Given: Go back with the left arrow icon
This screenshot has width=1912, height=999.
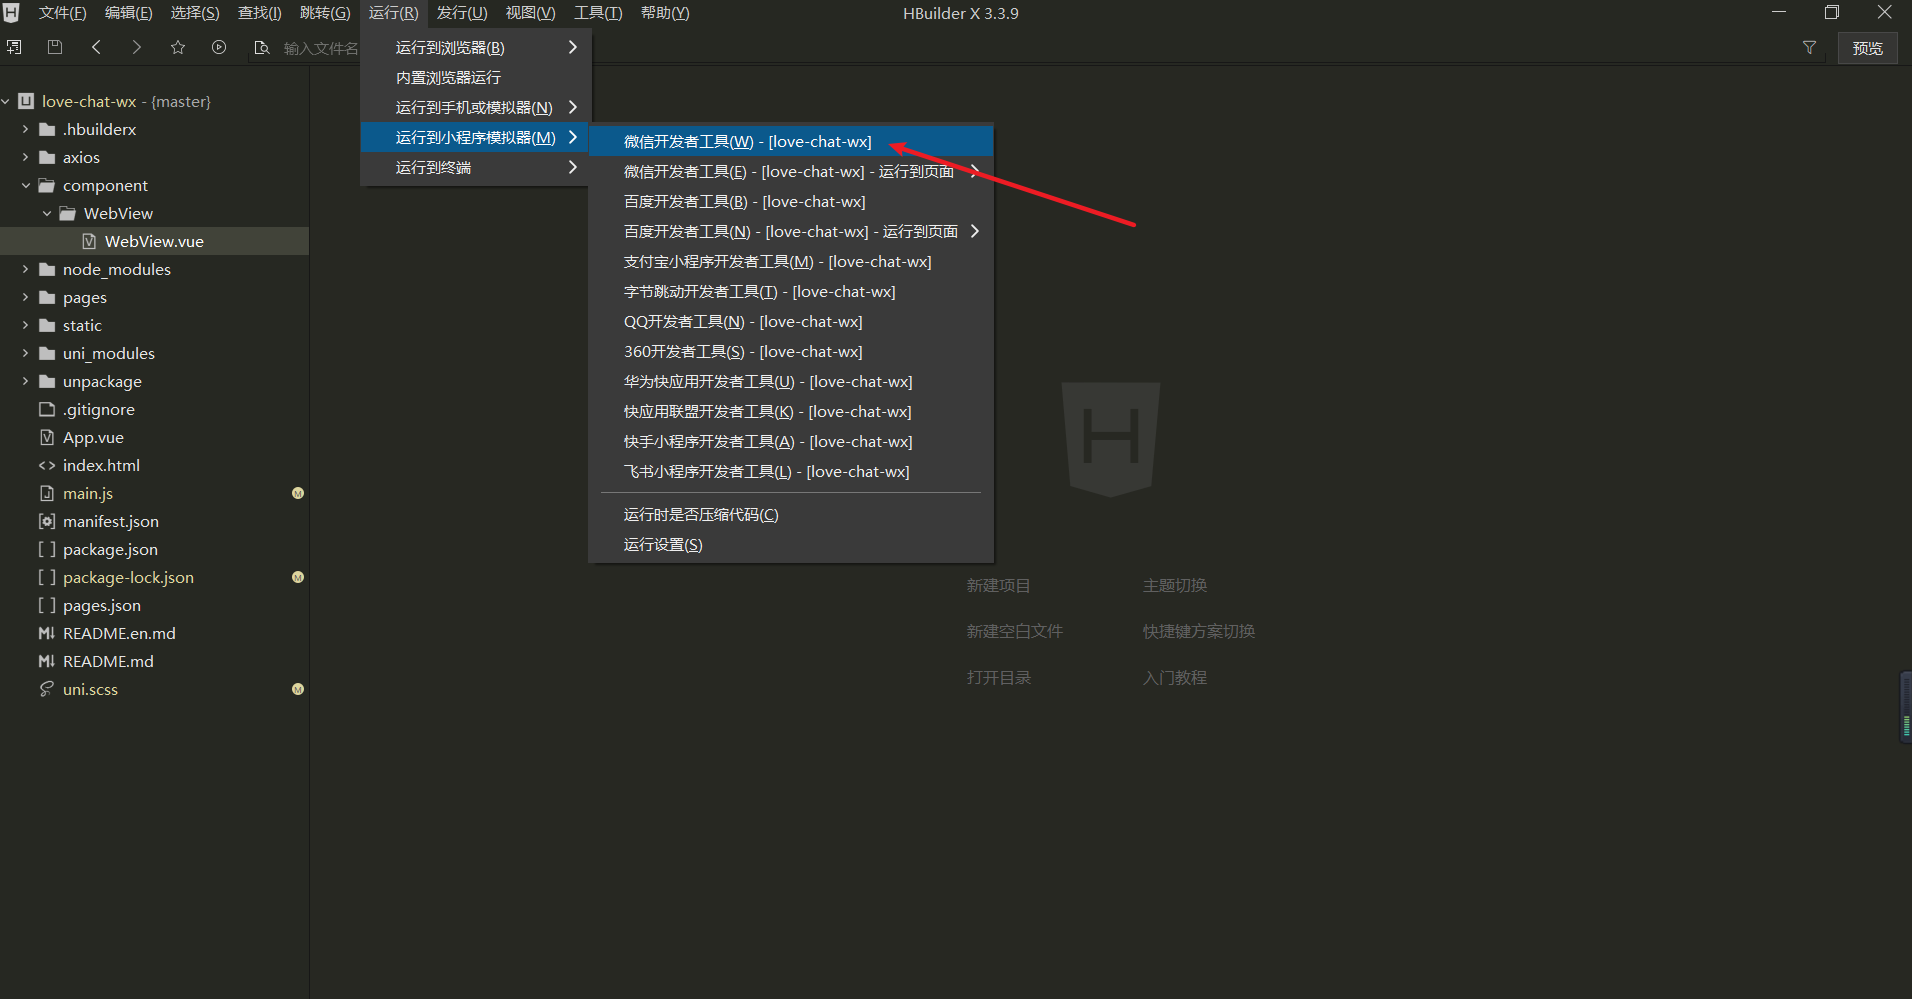Looking at the screenshot, I should pos(96,47).
